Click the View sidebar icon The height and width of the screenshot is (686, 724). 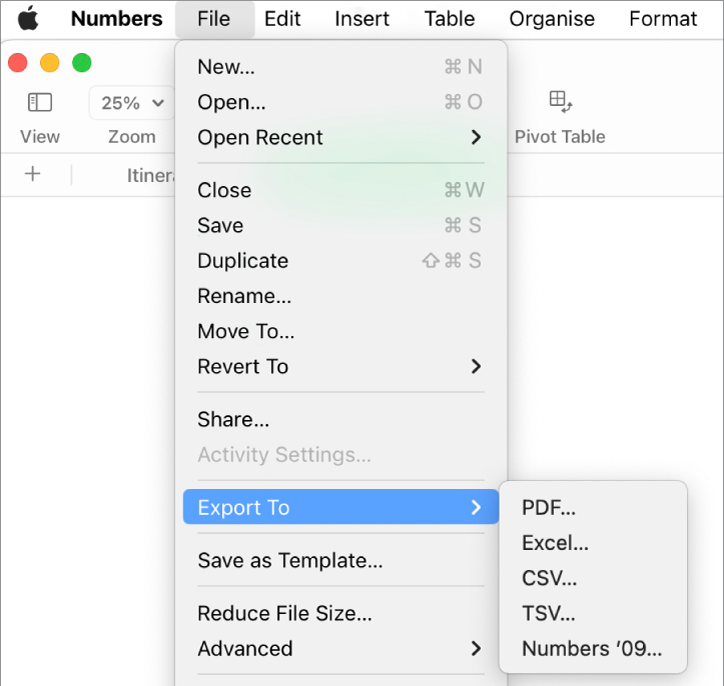point(40,102)
